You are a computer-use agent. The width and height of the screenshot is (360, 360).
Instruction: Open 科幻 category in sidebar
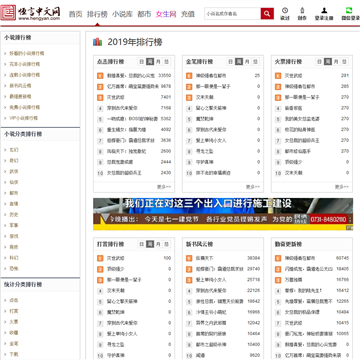tap(14, 258)
